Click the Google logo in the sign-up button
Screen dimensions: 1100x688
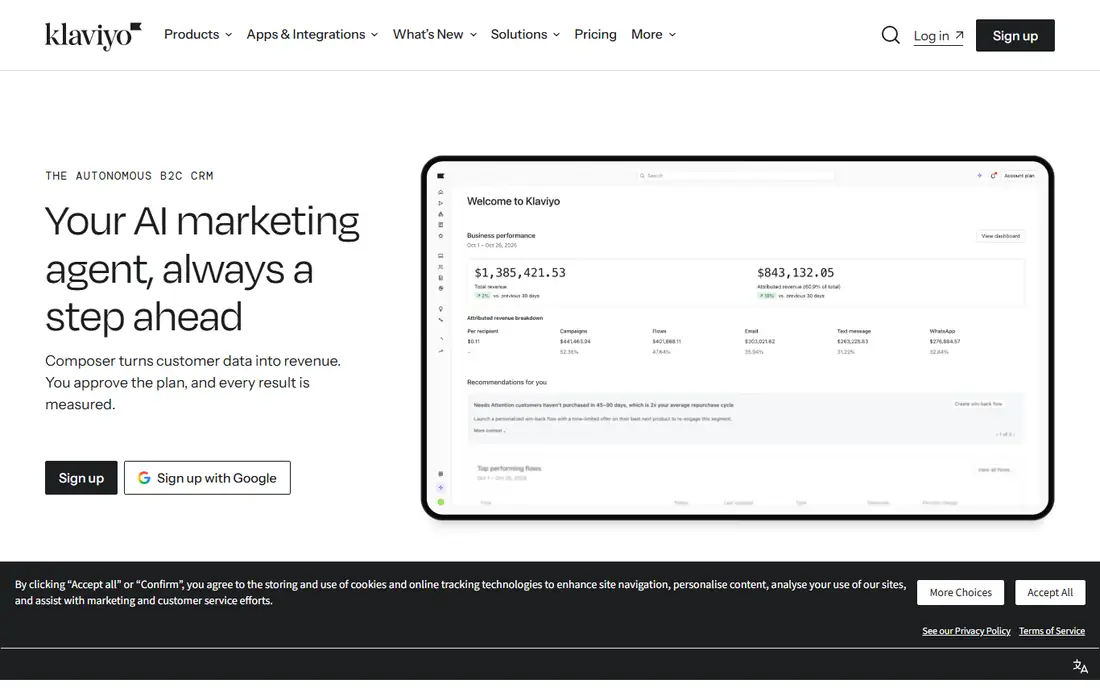(144, 478)
